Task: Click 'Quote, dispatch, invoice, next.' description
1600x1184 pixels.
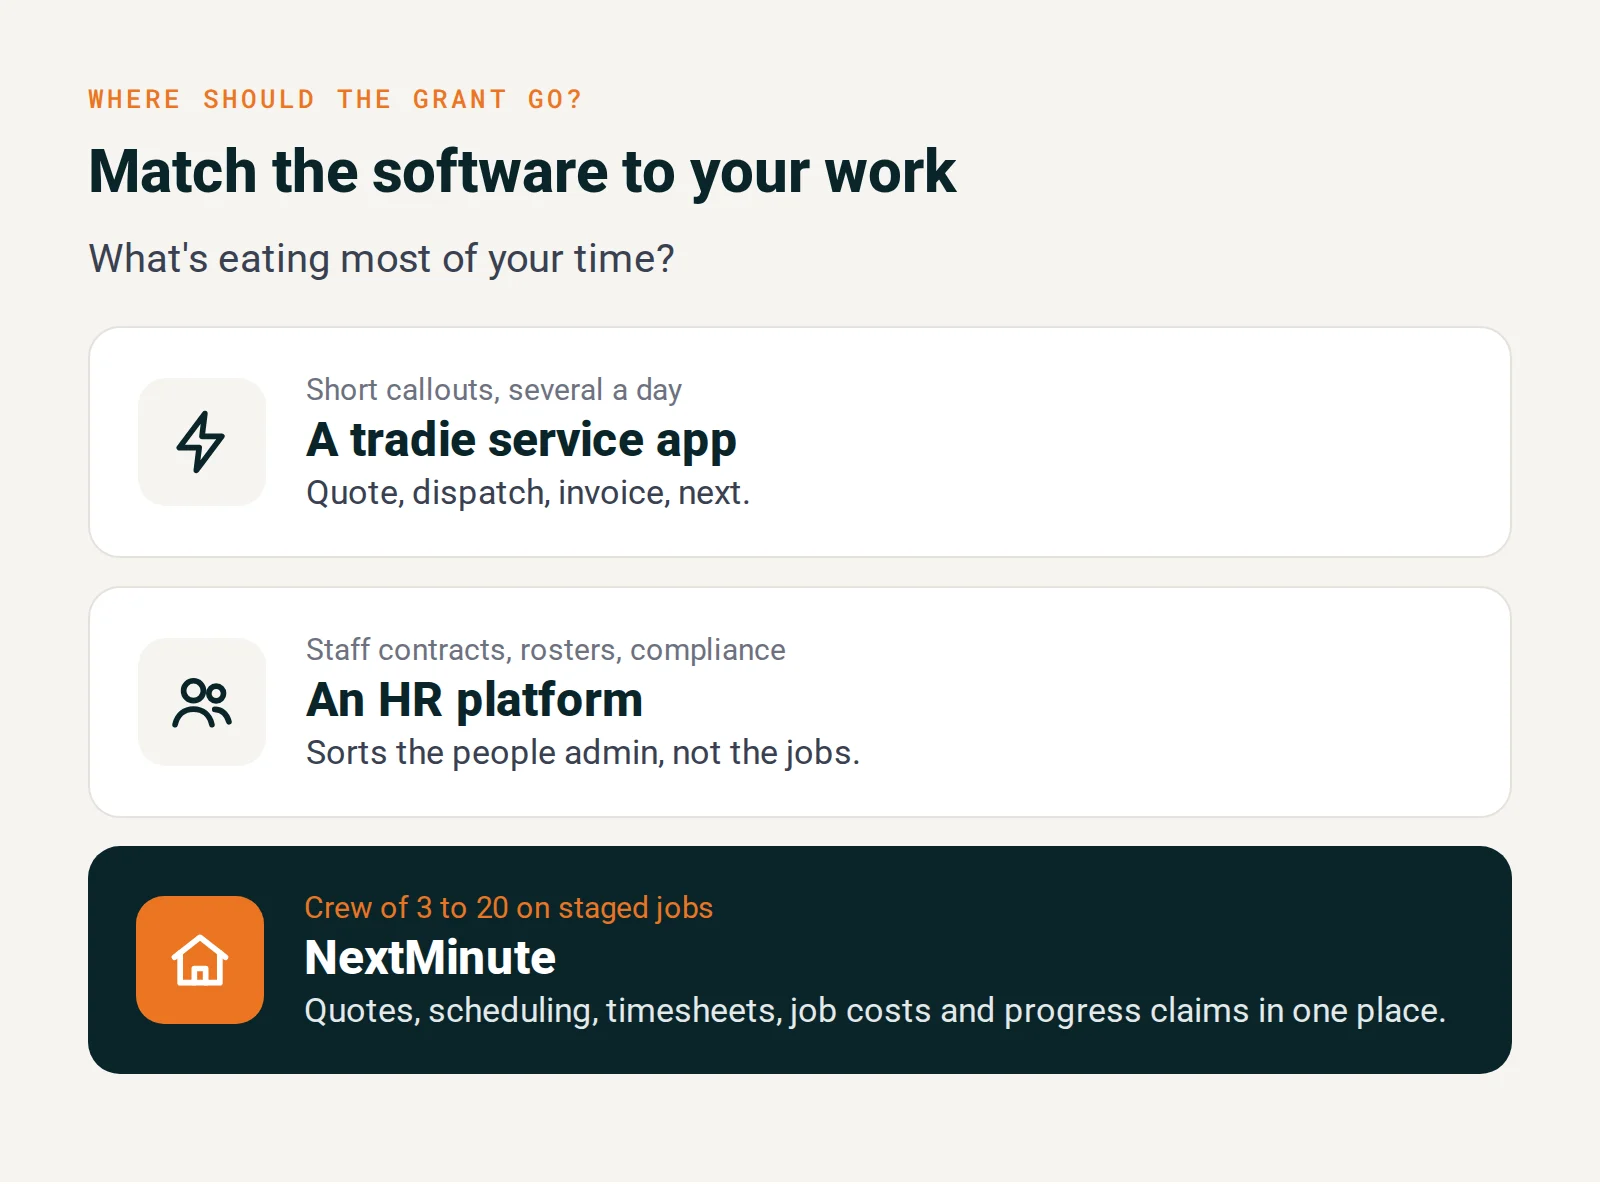Action: (x=528, y=493)
